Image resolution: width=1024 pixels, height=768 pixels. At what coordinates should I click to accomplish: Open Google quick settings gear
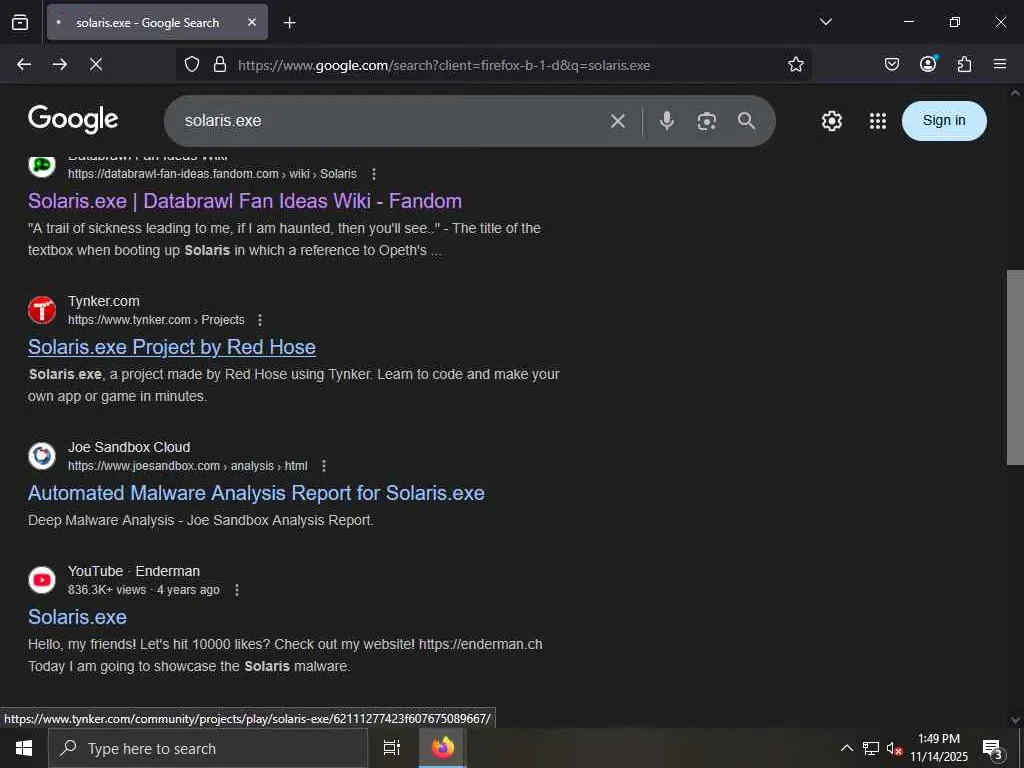831,121
